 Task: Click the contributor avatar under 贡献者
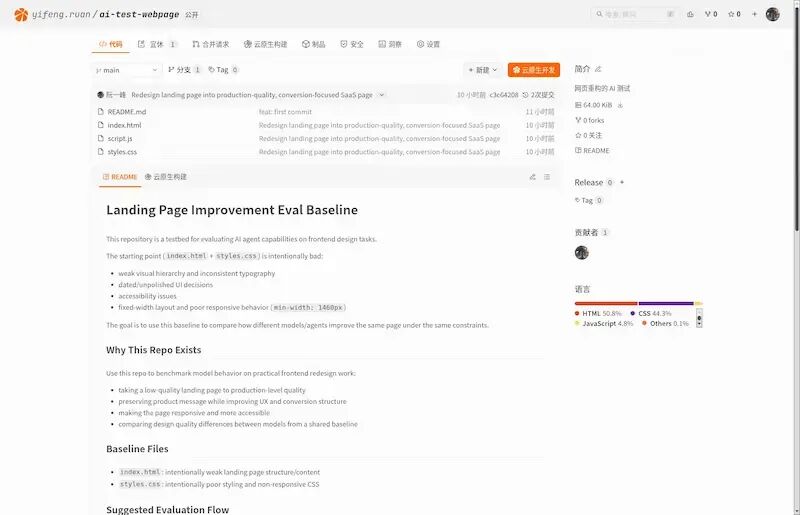pos(582,253)
